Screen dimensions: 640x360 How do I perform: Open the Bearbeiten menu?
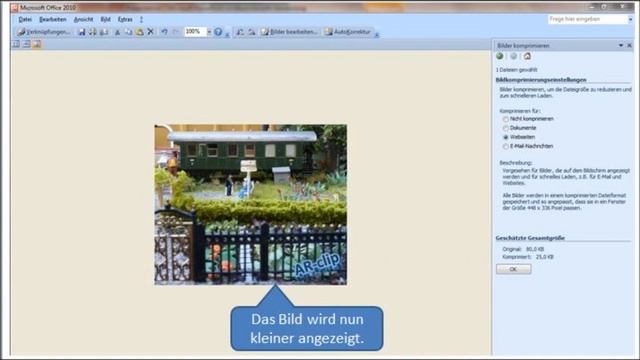point(53,19)
